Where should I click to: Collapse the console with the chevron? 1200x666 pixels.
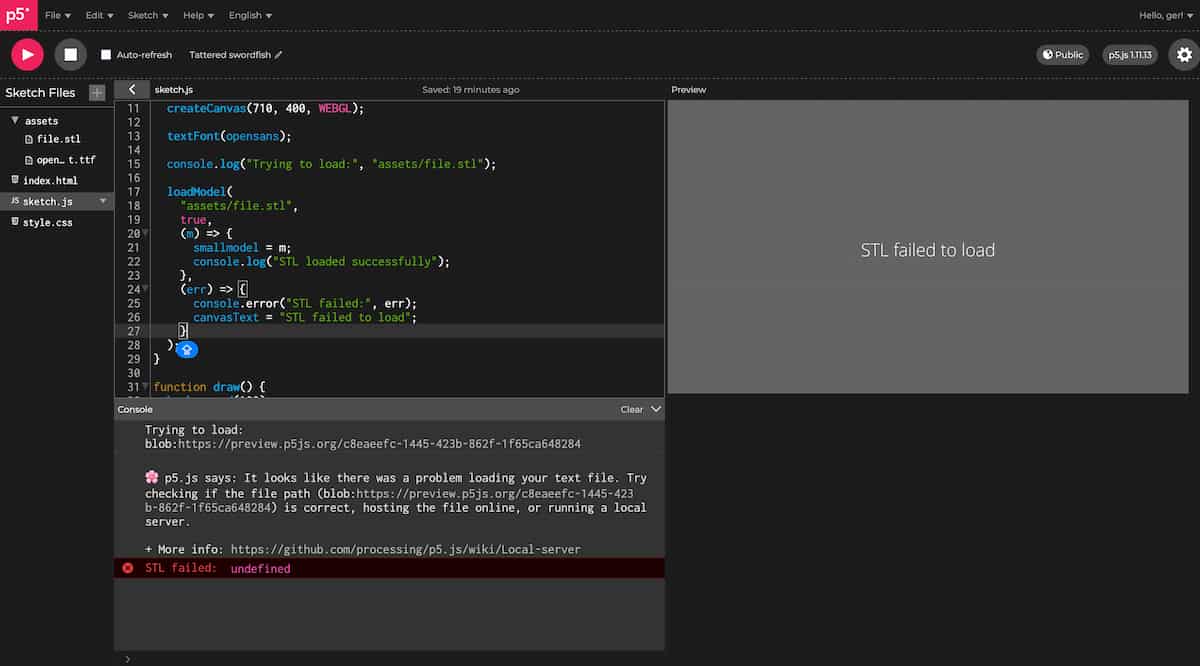point(656,410)
